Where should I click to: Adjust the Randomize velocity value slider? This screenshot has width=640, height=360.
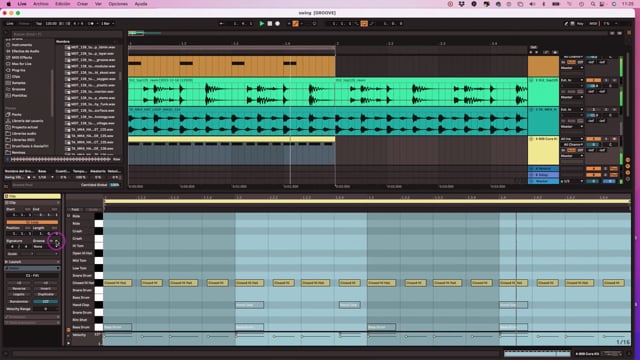[x=45, y=301]
